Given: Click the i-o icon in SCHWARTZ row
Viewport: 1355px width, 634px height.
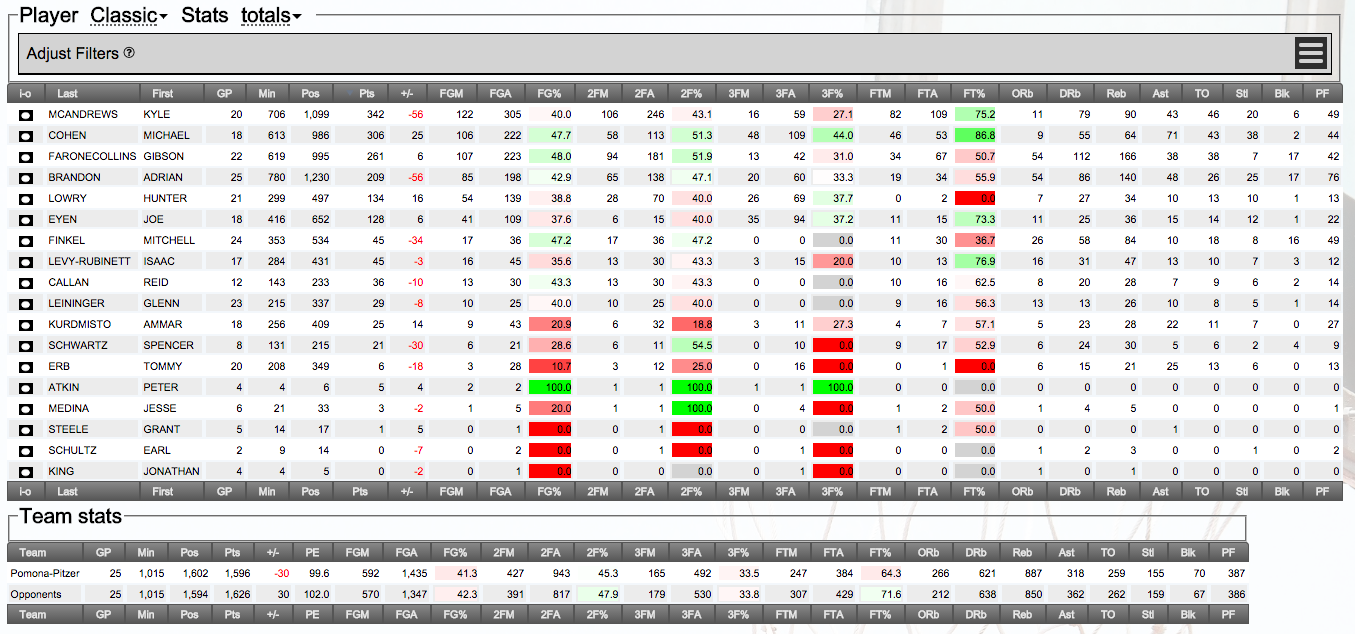Looking at the screenshot, I should coord(25,346).
